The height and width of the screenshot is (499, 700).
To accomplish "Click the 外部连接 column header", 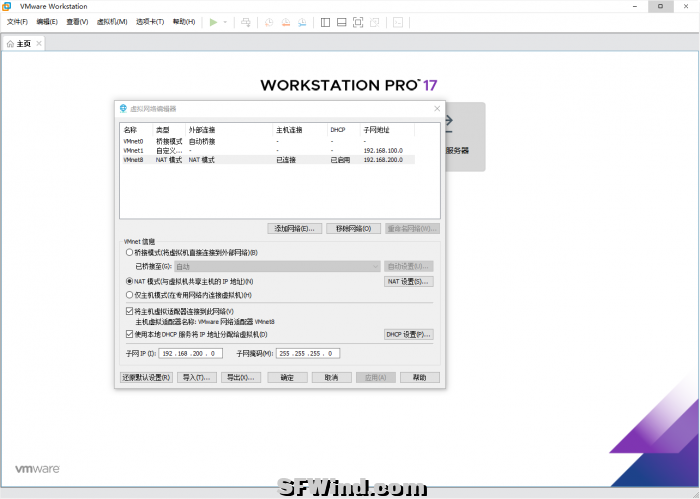I will click(x=229, y=130).
